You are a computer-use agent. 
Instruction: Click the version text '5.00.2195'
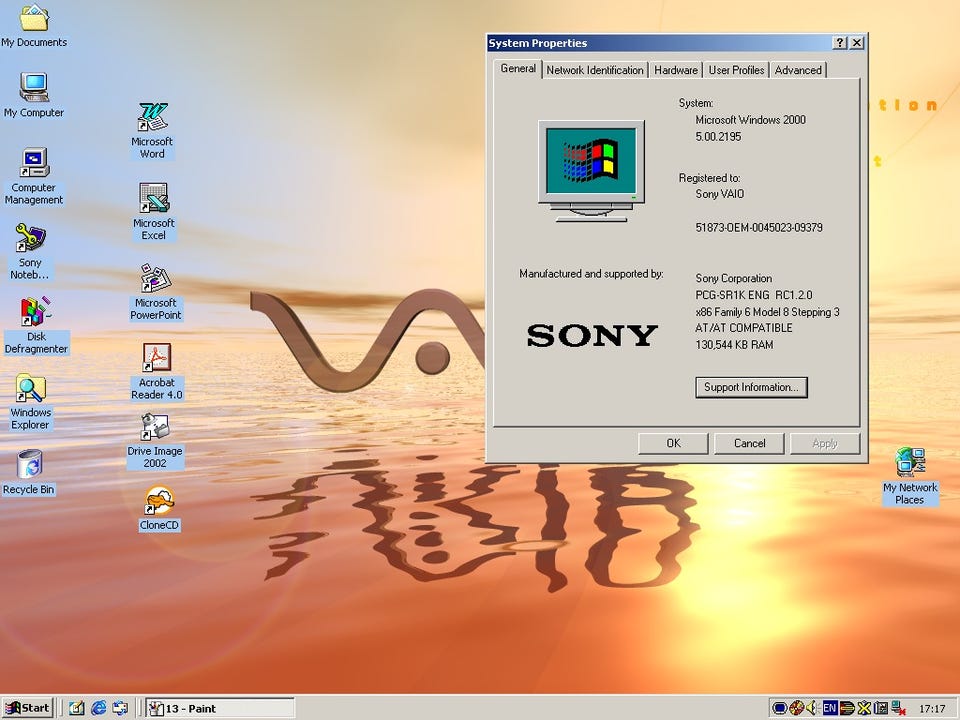[718, 137]
